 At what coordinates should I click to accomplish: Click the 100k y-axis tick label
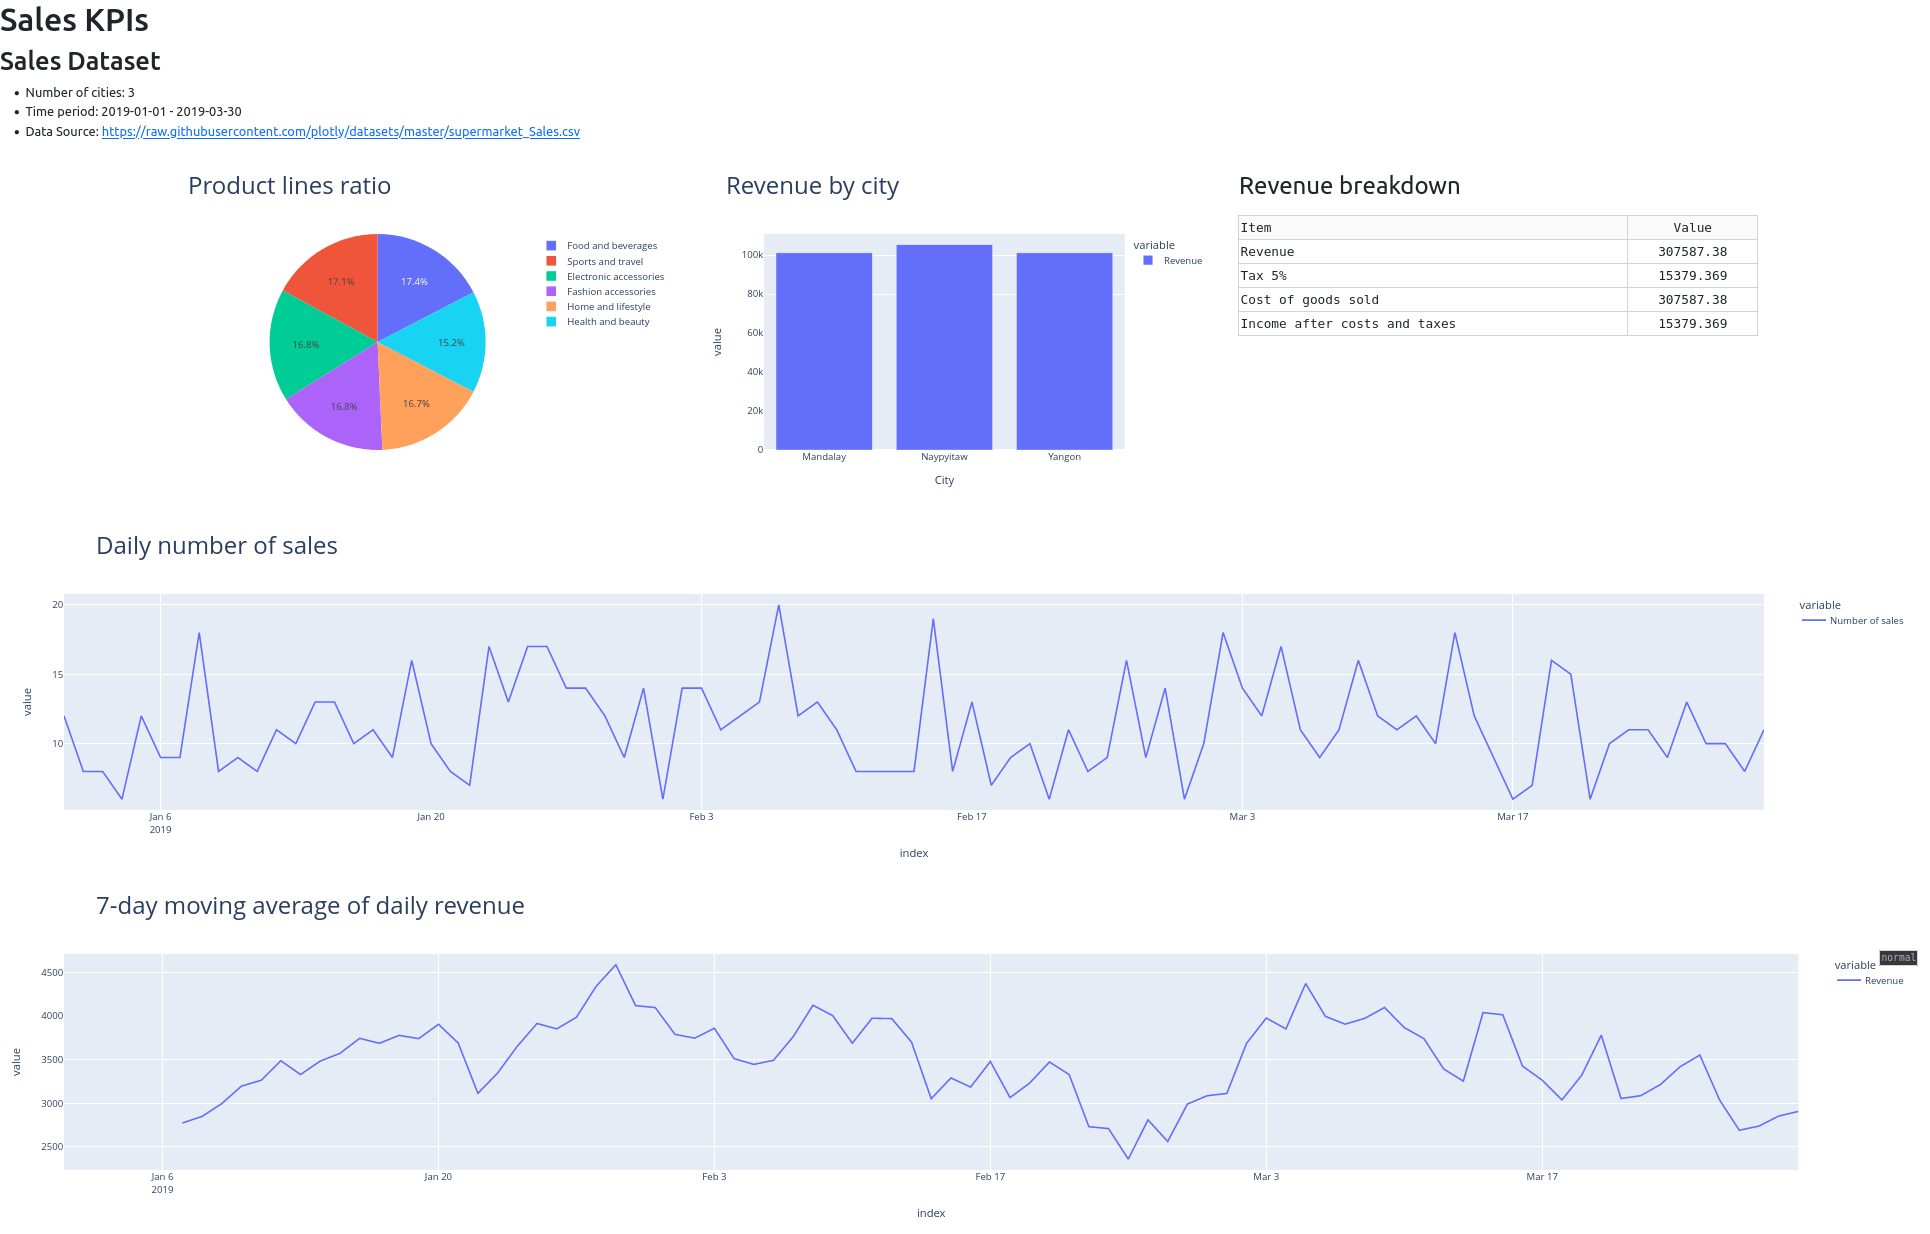(752, 255)
